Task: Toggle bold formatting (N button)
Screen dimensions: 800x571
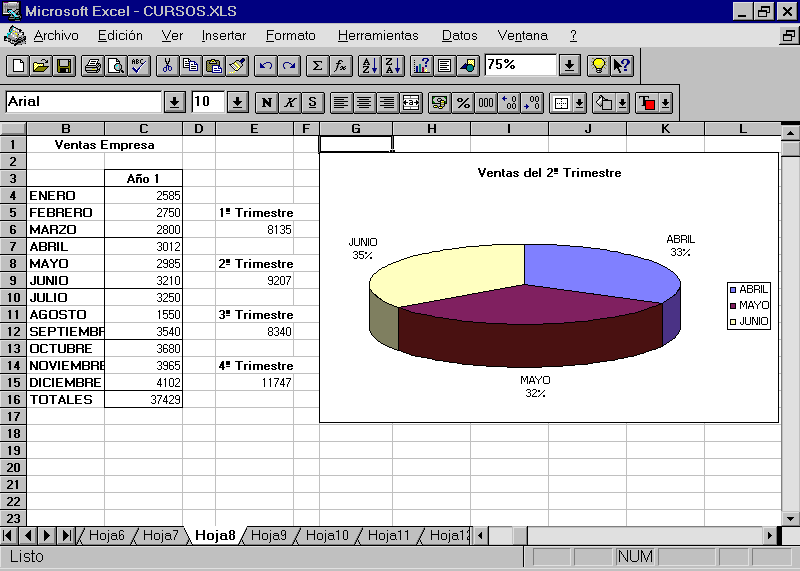Action: pyautogui.click(x=267, y=102)
